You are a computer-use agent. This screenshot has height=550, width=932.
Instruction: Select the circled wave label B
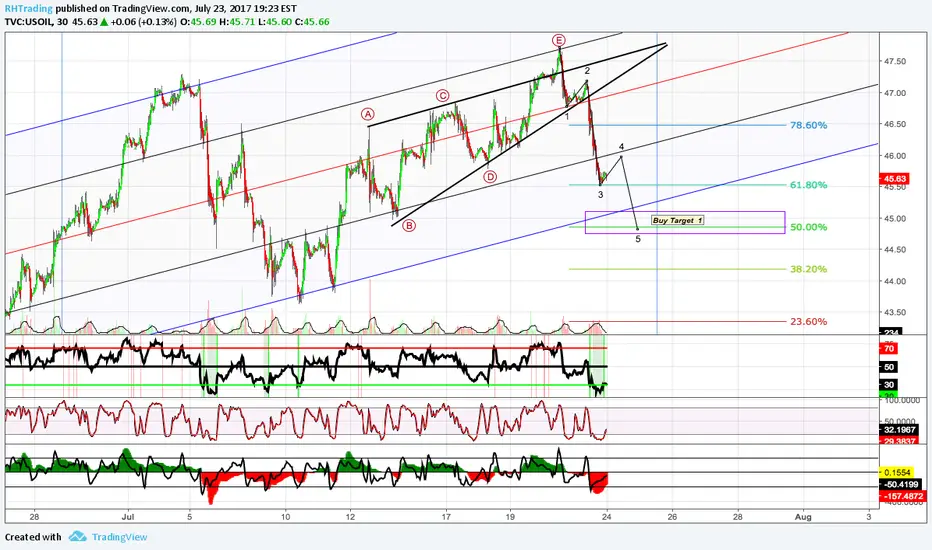409,225
